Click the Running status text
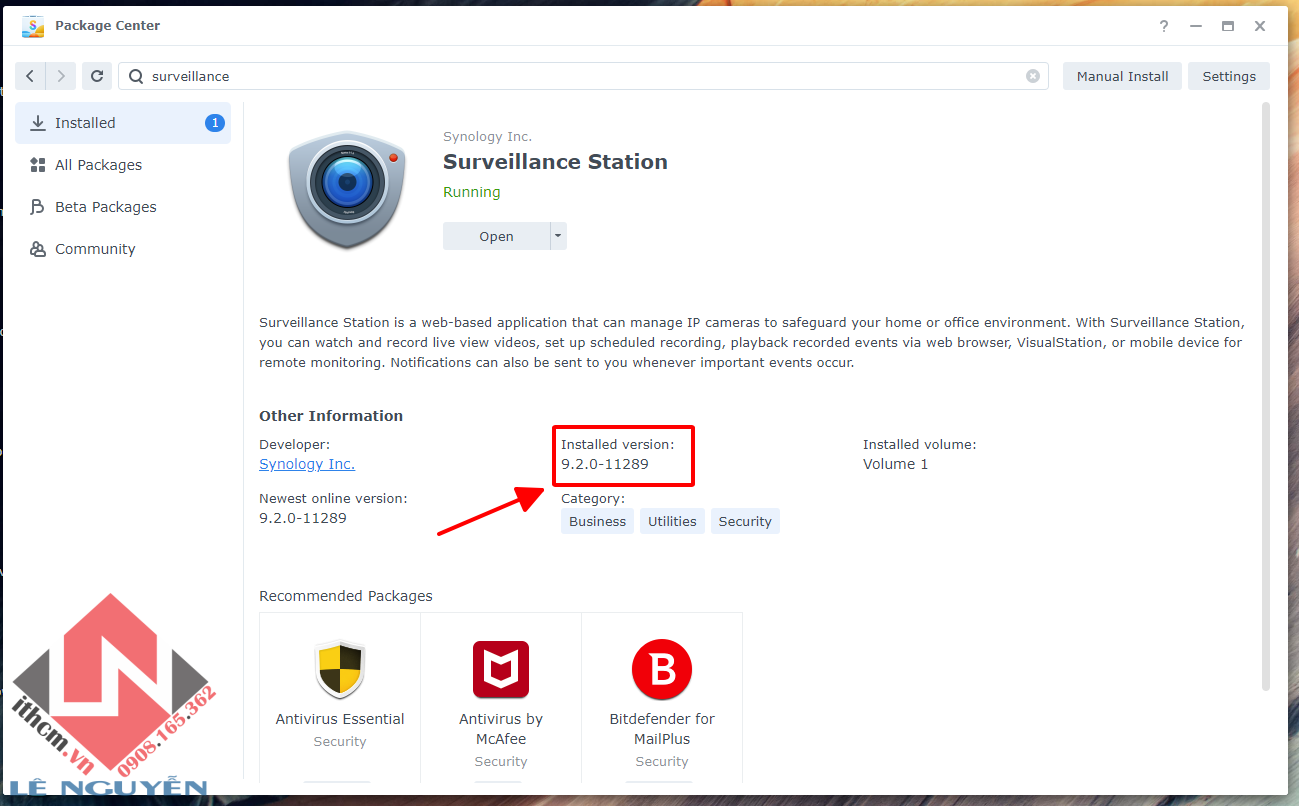The width and height of the screenshot is (1299, 806). point(472,192)
